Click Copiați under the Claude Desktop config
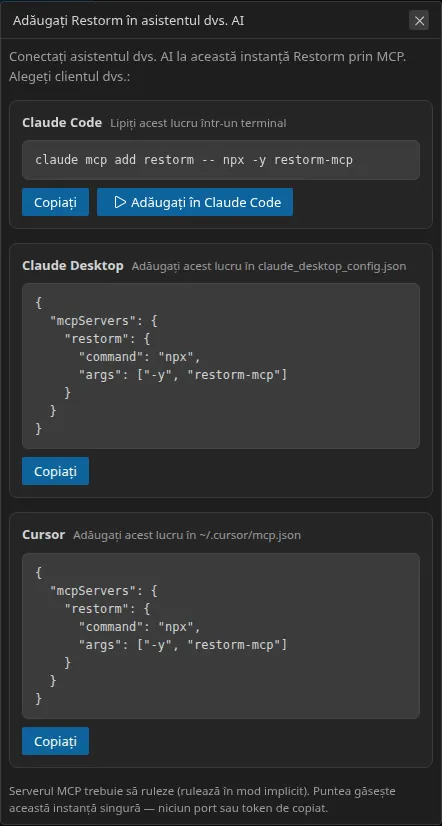This screenshot has height=826, width=442. tap(55, 471)
